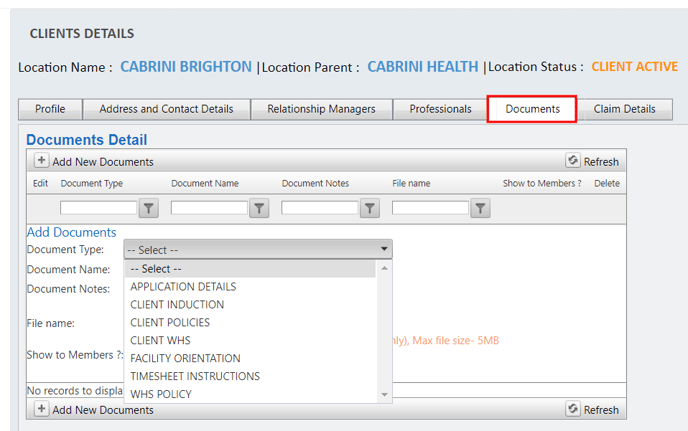This screenshot has width=688, height=431.
Task: Click the dropdown list scroll down arrow
Action: coord(384,395)
